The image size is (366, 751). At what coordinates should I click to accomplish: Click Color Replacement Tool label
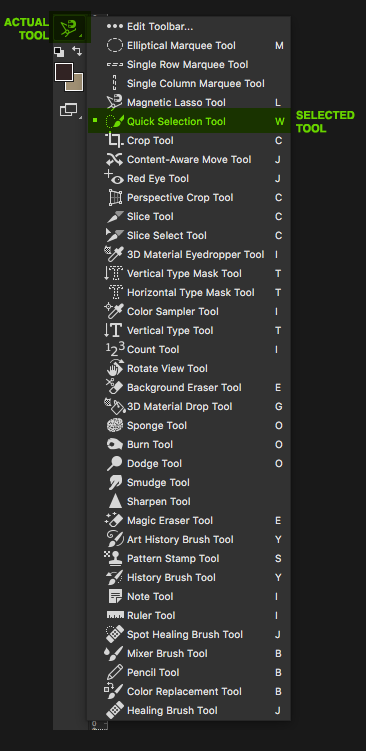point(184,692)
